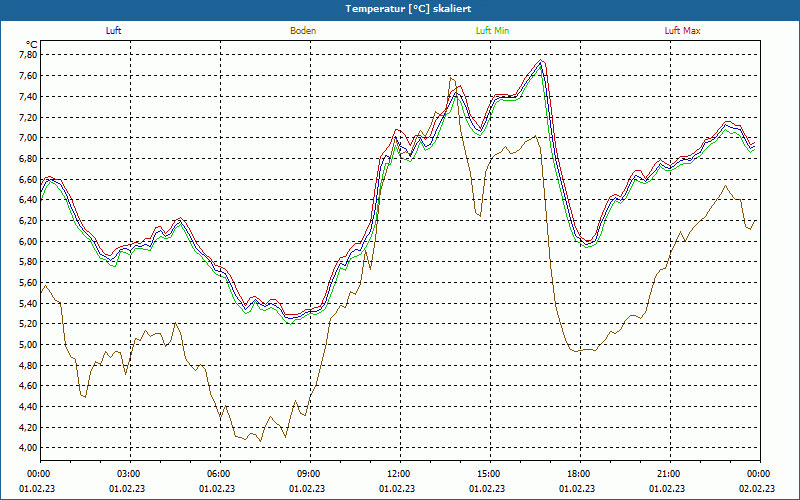Viewport: 800px width, 500px height.
Task: Click the green "Luft Min" legend label
Action: pos(492,31)
